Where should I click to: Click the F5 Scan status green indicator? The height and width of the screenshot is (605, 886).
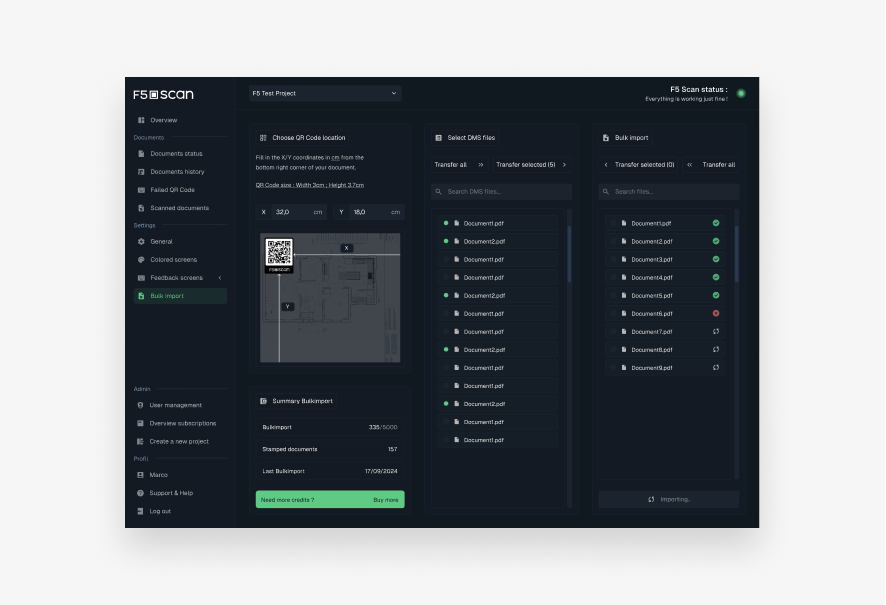pos(740,91)
